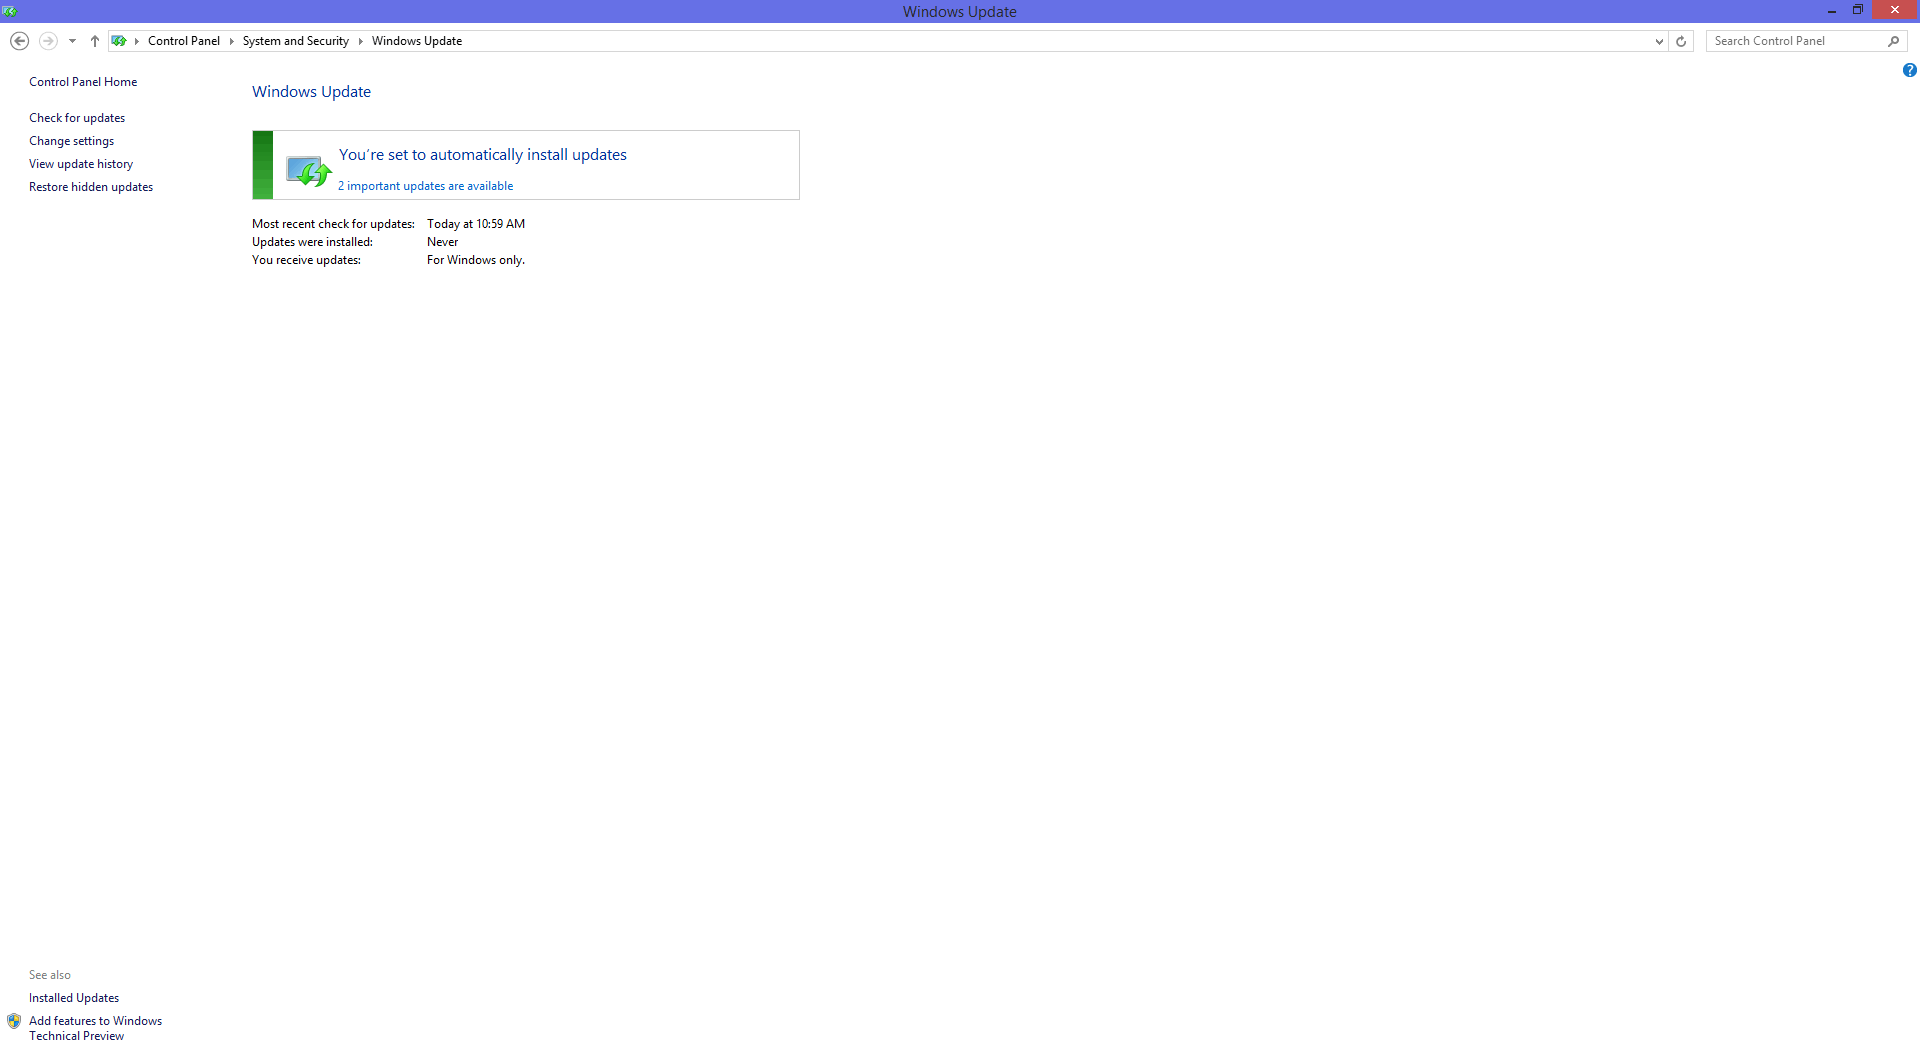Screen dimensions: 1920x1063
Task: View update history
Action: [x=81, y=164]
